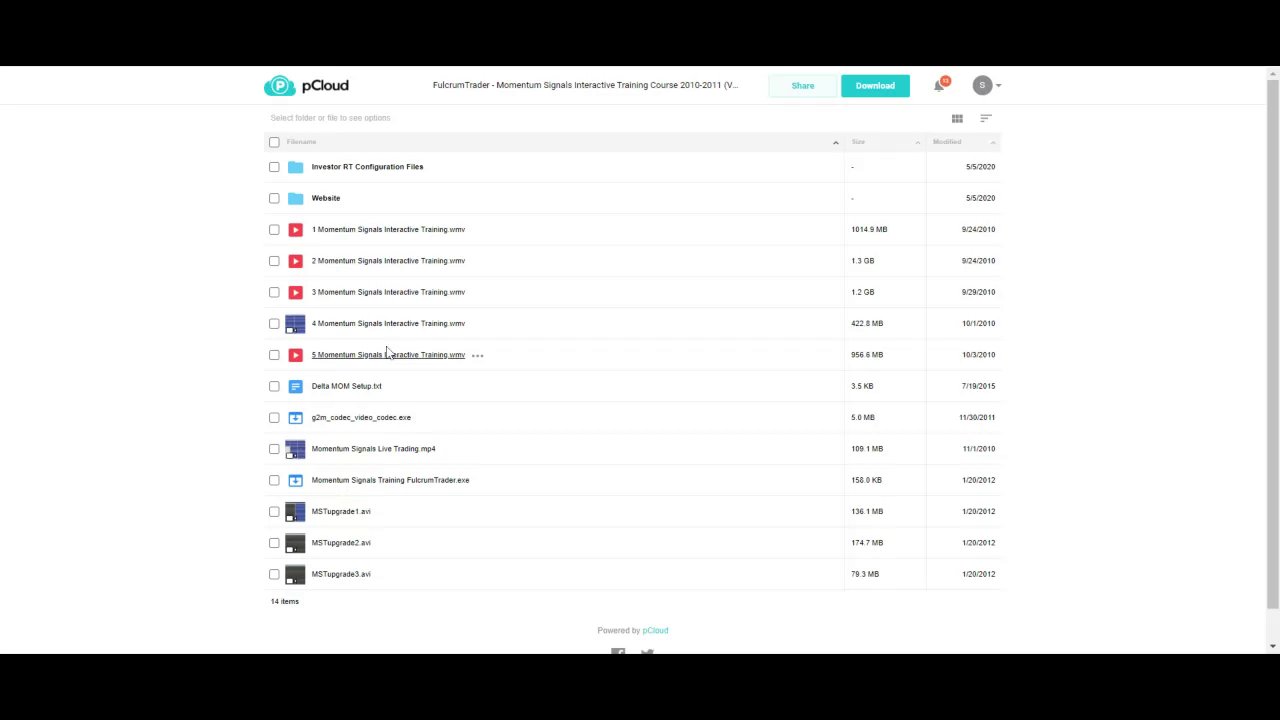Open MSTupgrade2.avi file name
Viewport: 1280px width, 720px height.
click(341, 543)
